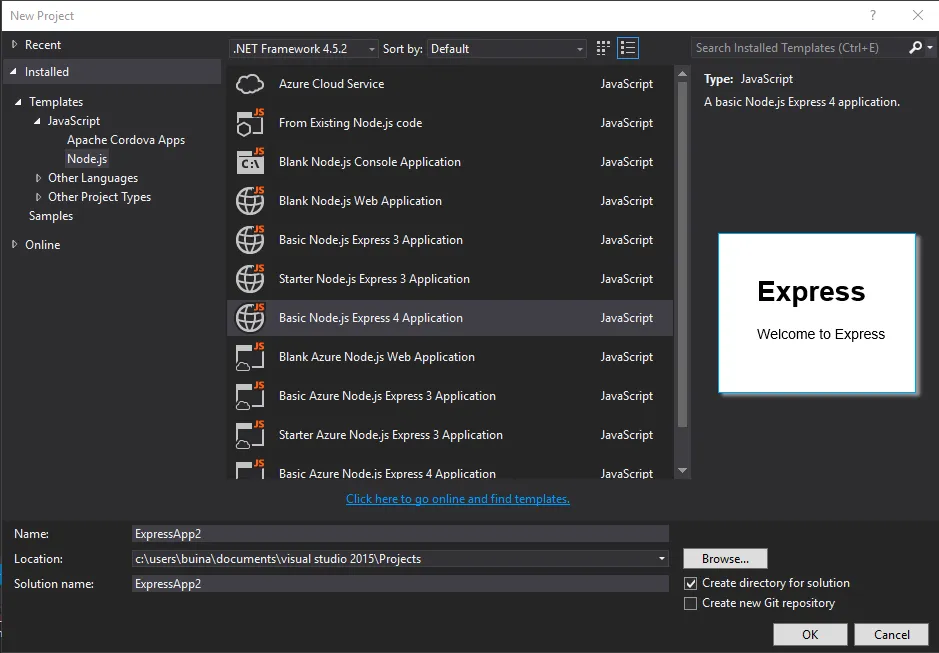Expand the Recent section
This screenshot has height=653, width=939.
click(14, 44)
